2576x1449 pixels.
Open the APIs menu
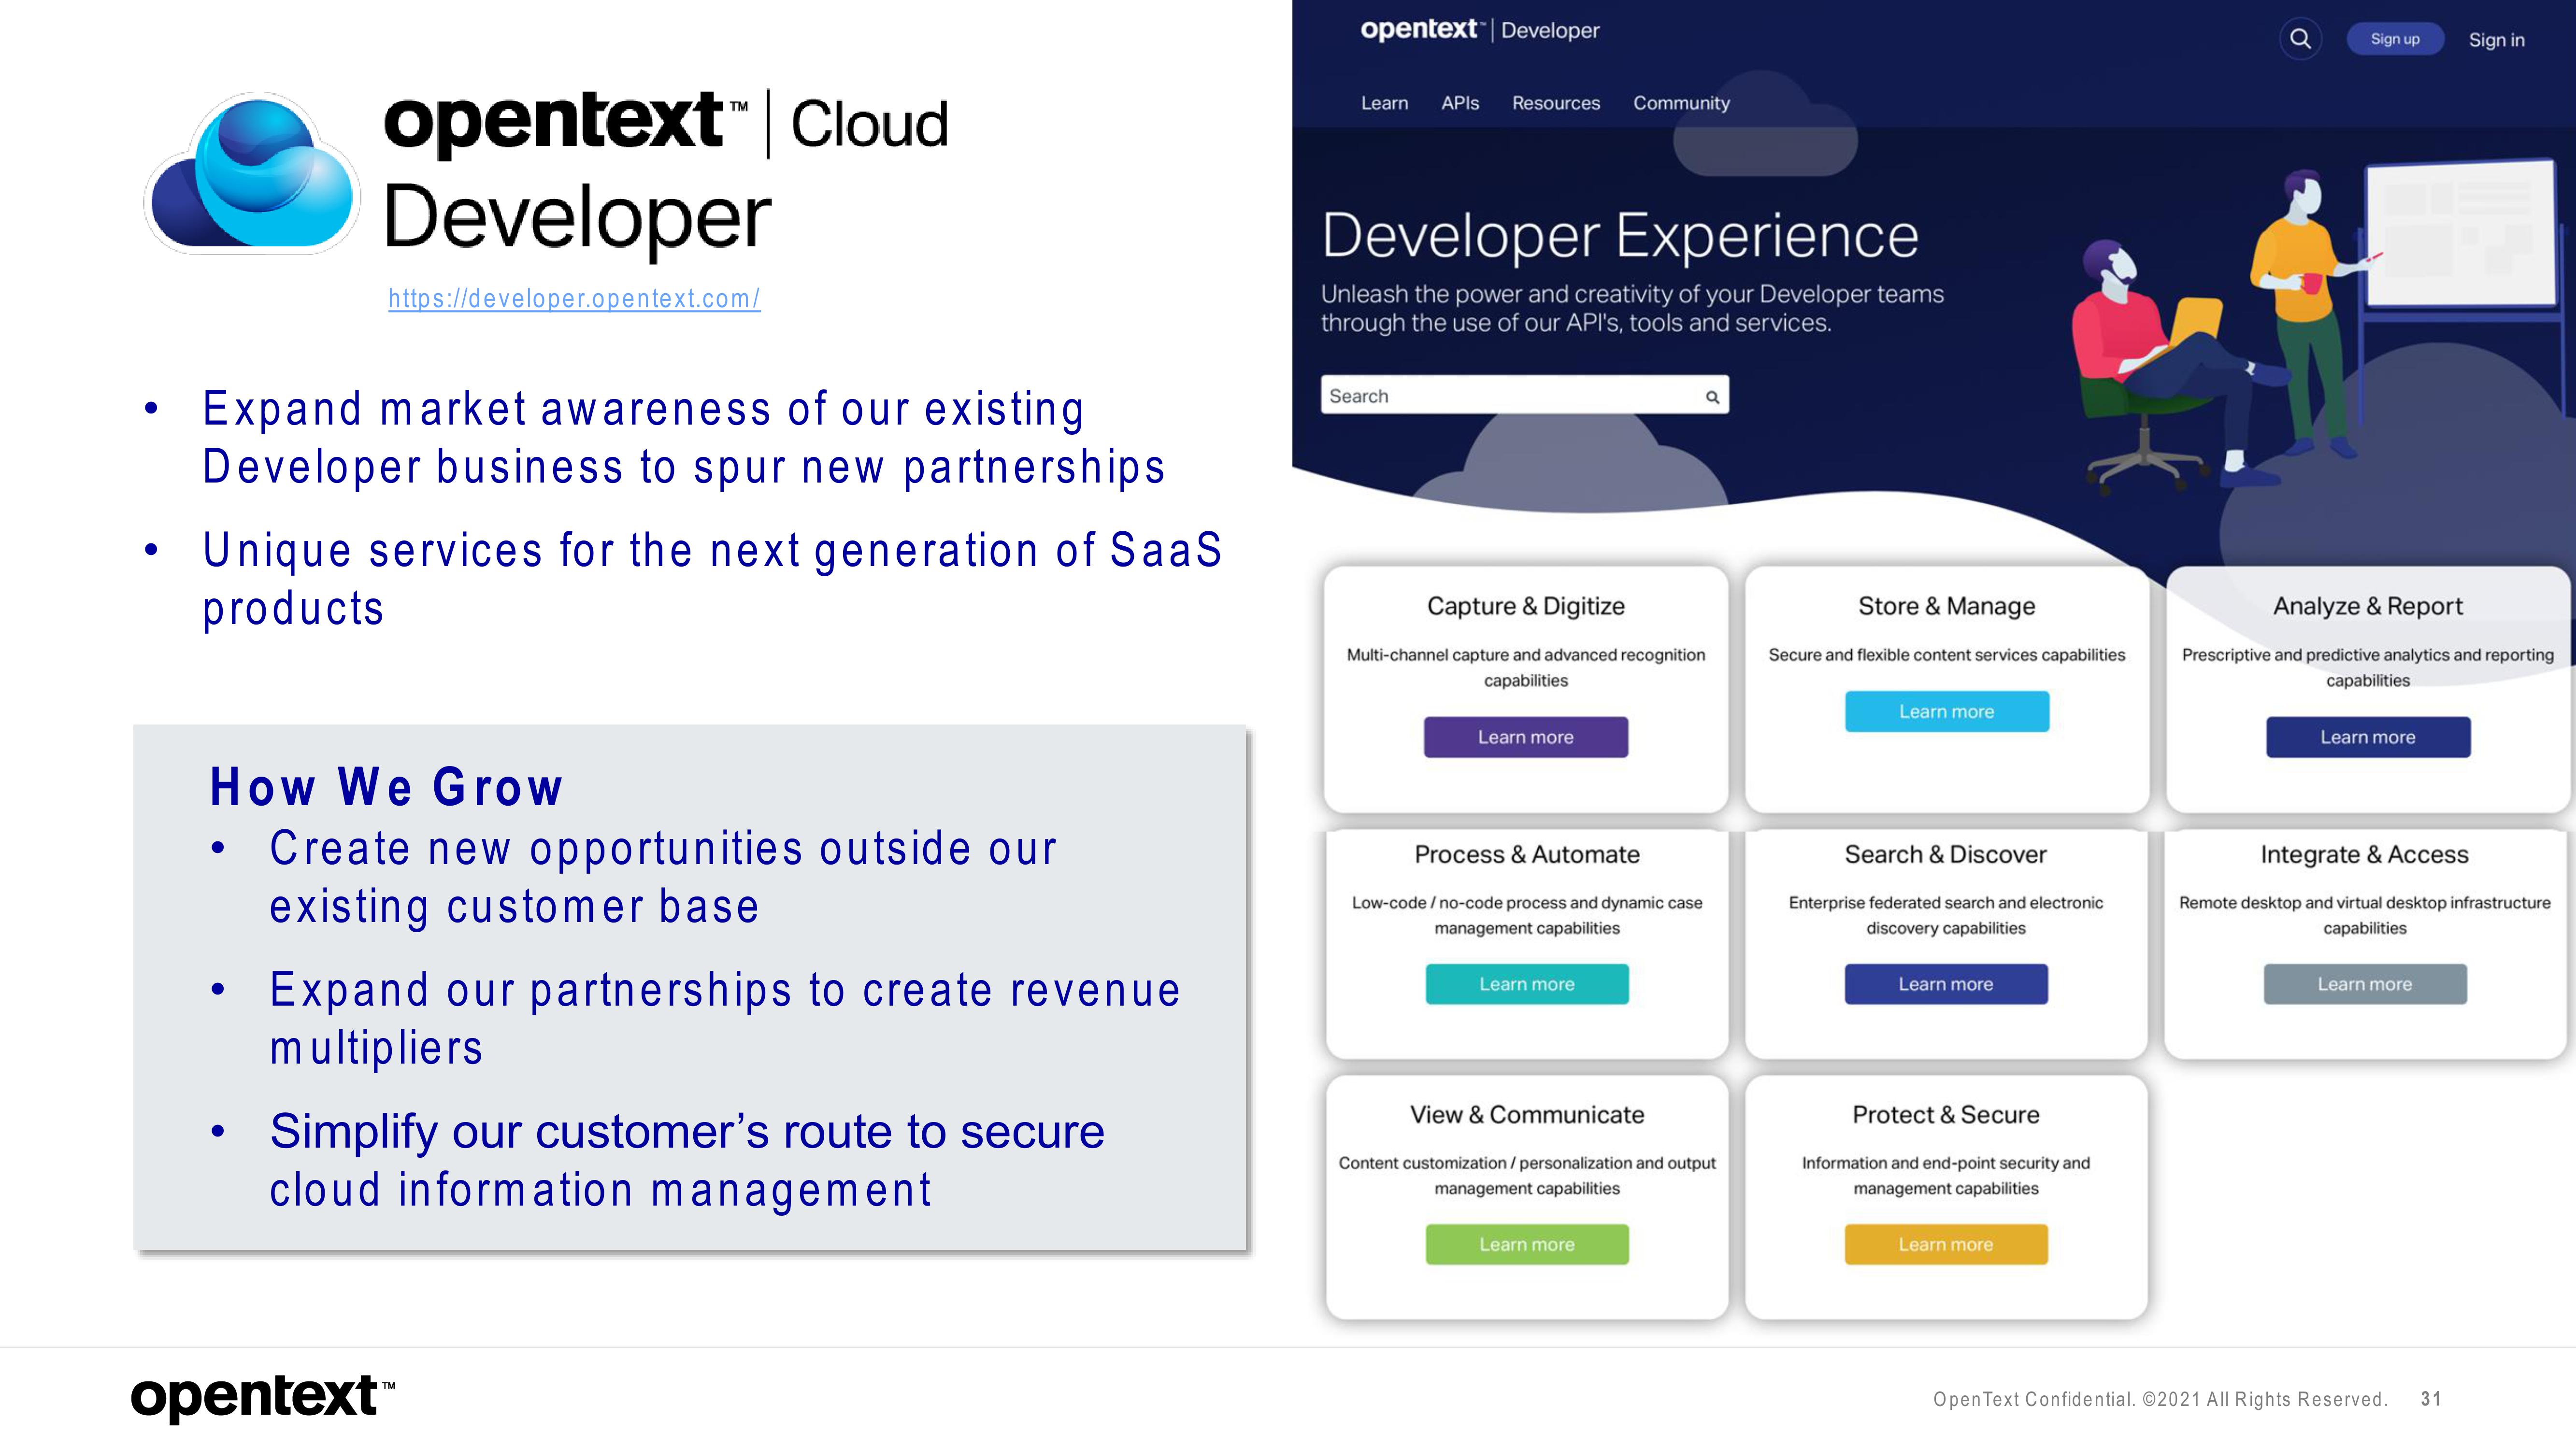pyautogui.click(x=1459, y=103)
